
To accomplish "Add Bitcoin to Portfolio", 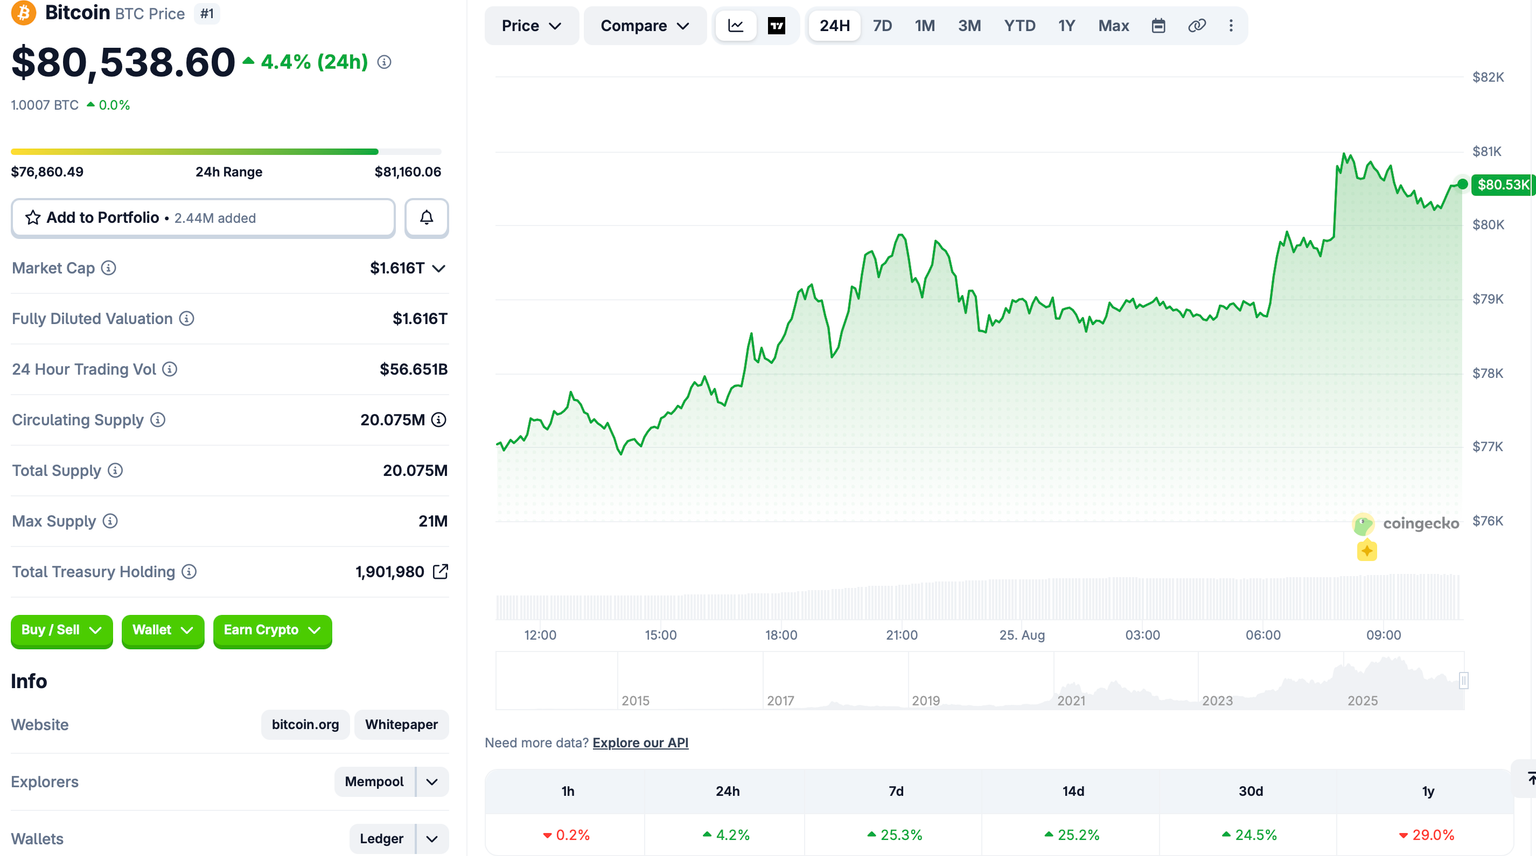I will [203, 218].
